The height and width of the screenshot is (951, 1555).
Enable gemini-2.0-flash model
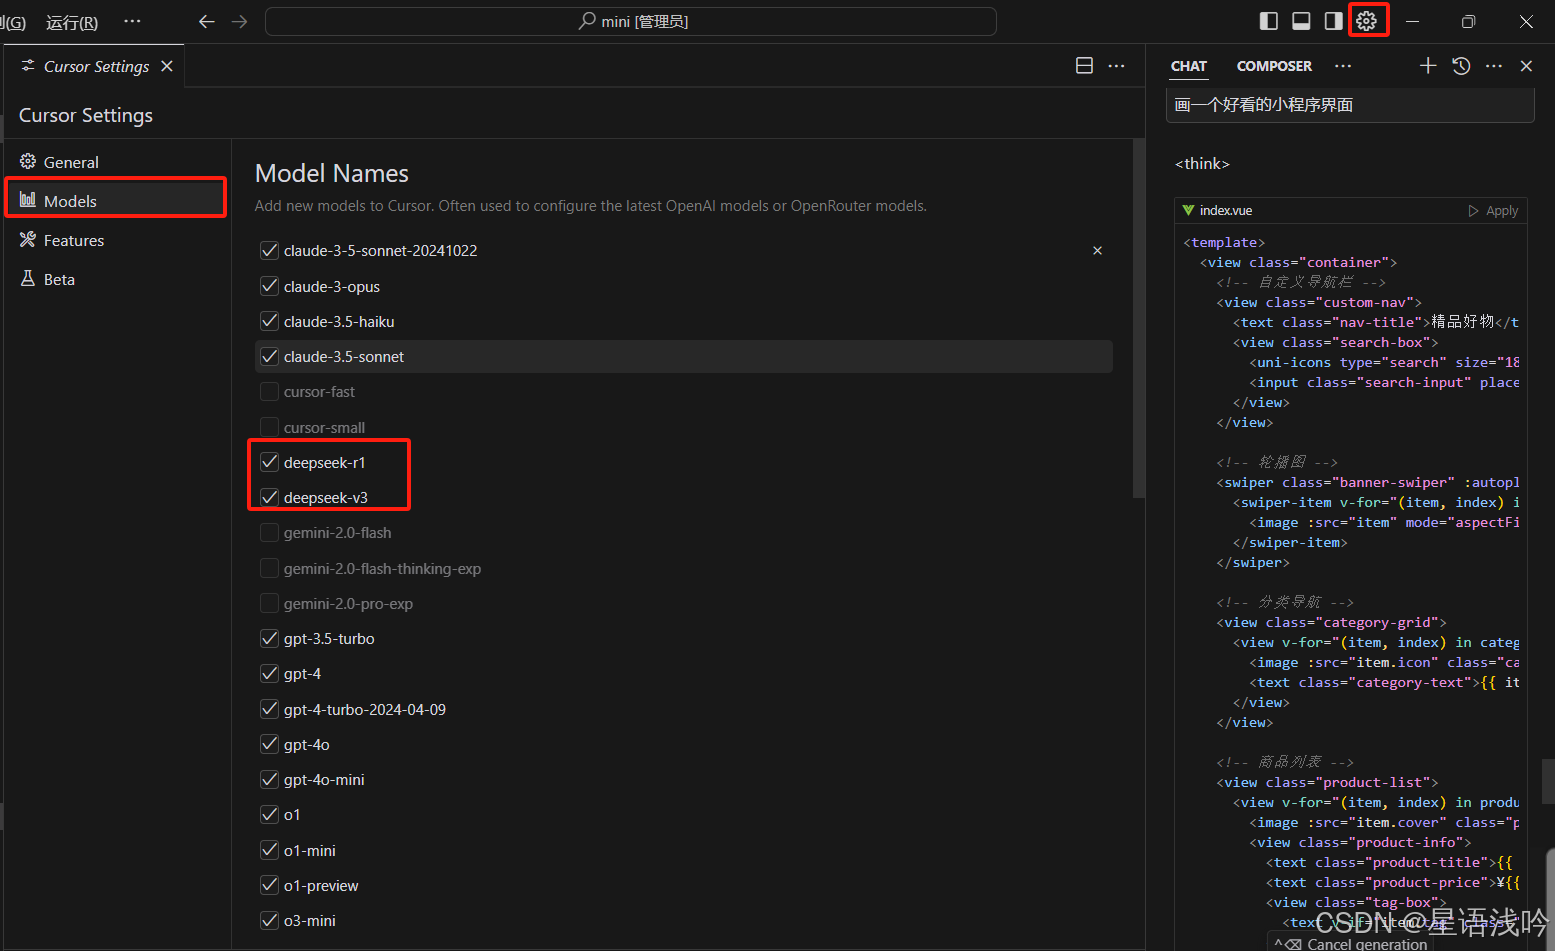tap(269, 532)
